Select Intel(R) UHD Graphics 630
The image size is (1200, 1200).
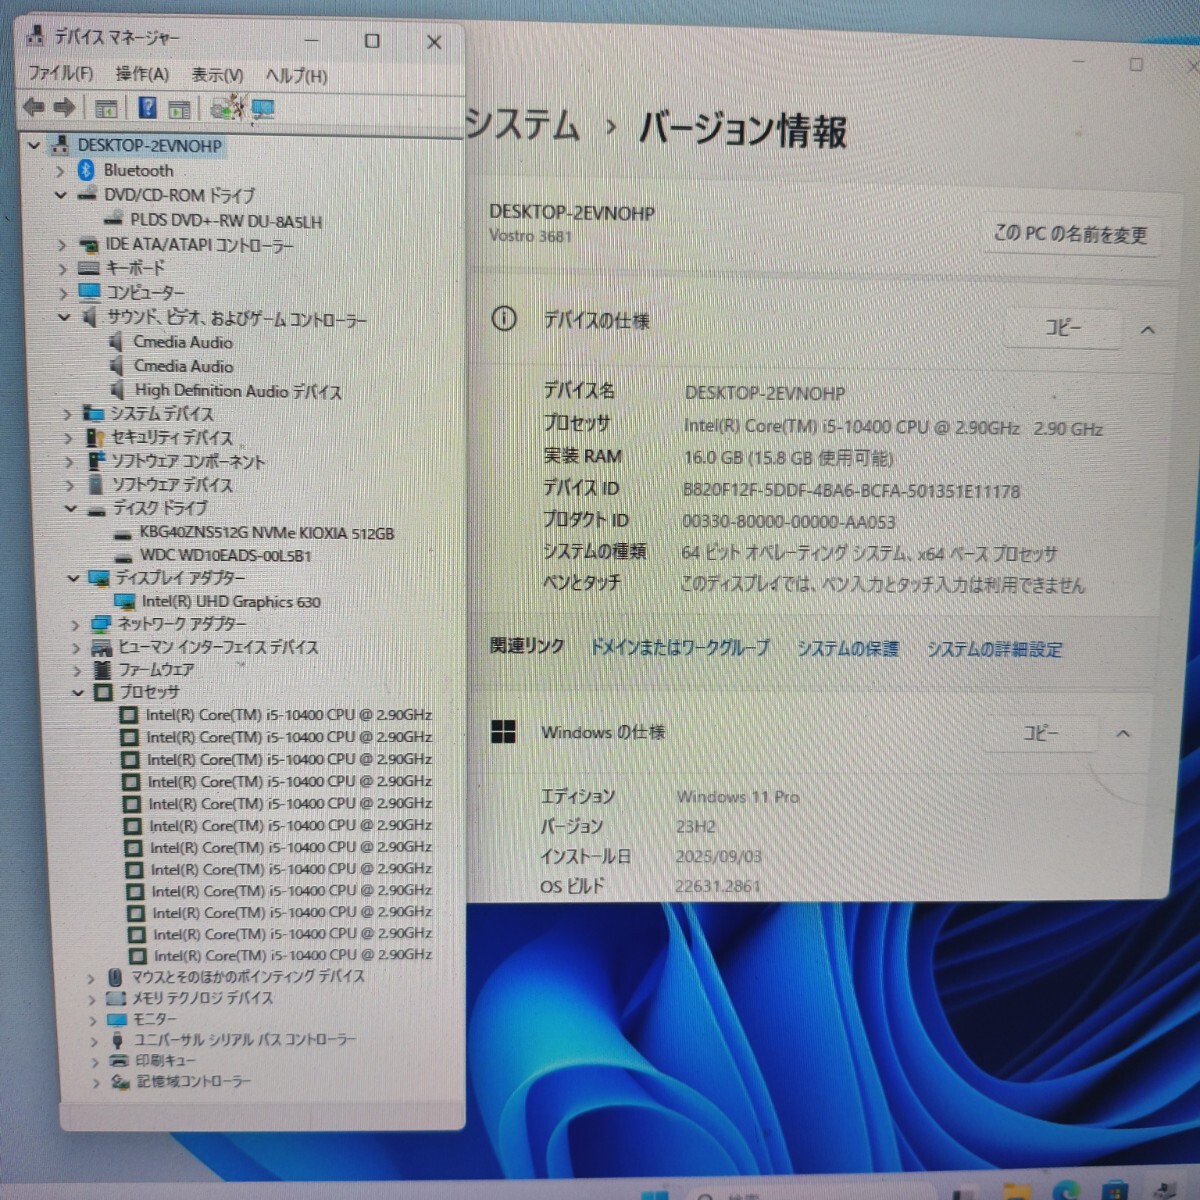pos(231,602)
